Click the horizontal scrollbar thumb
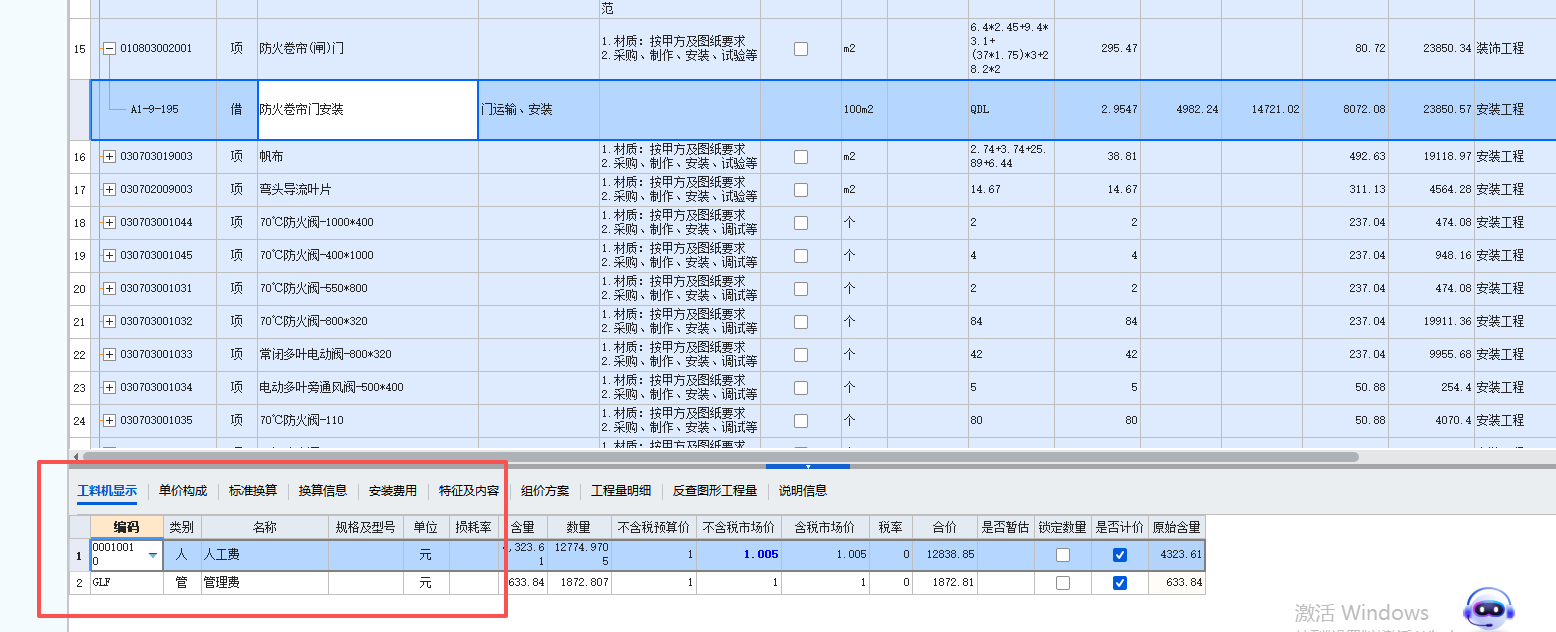Screen dimensions: 1556x632 pos(808,466)
